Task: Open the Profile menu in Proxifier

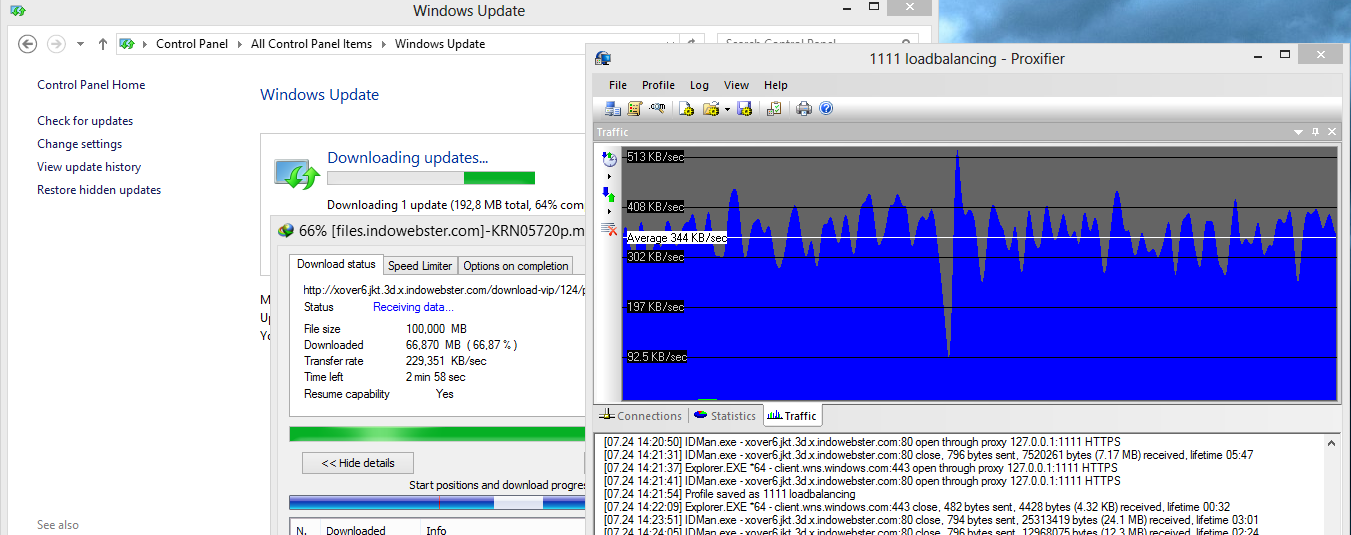Action: click(658, 85)
